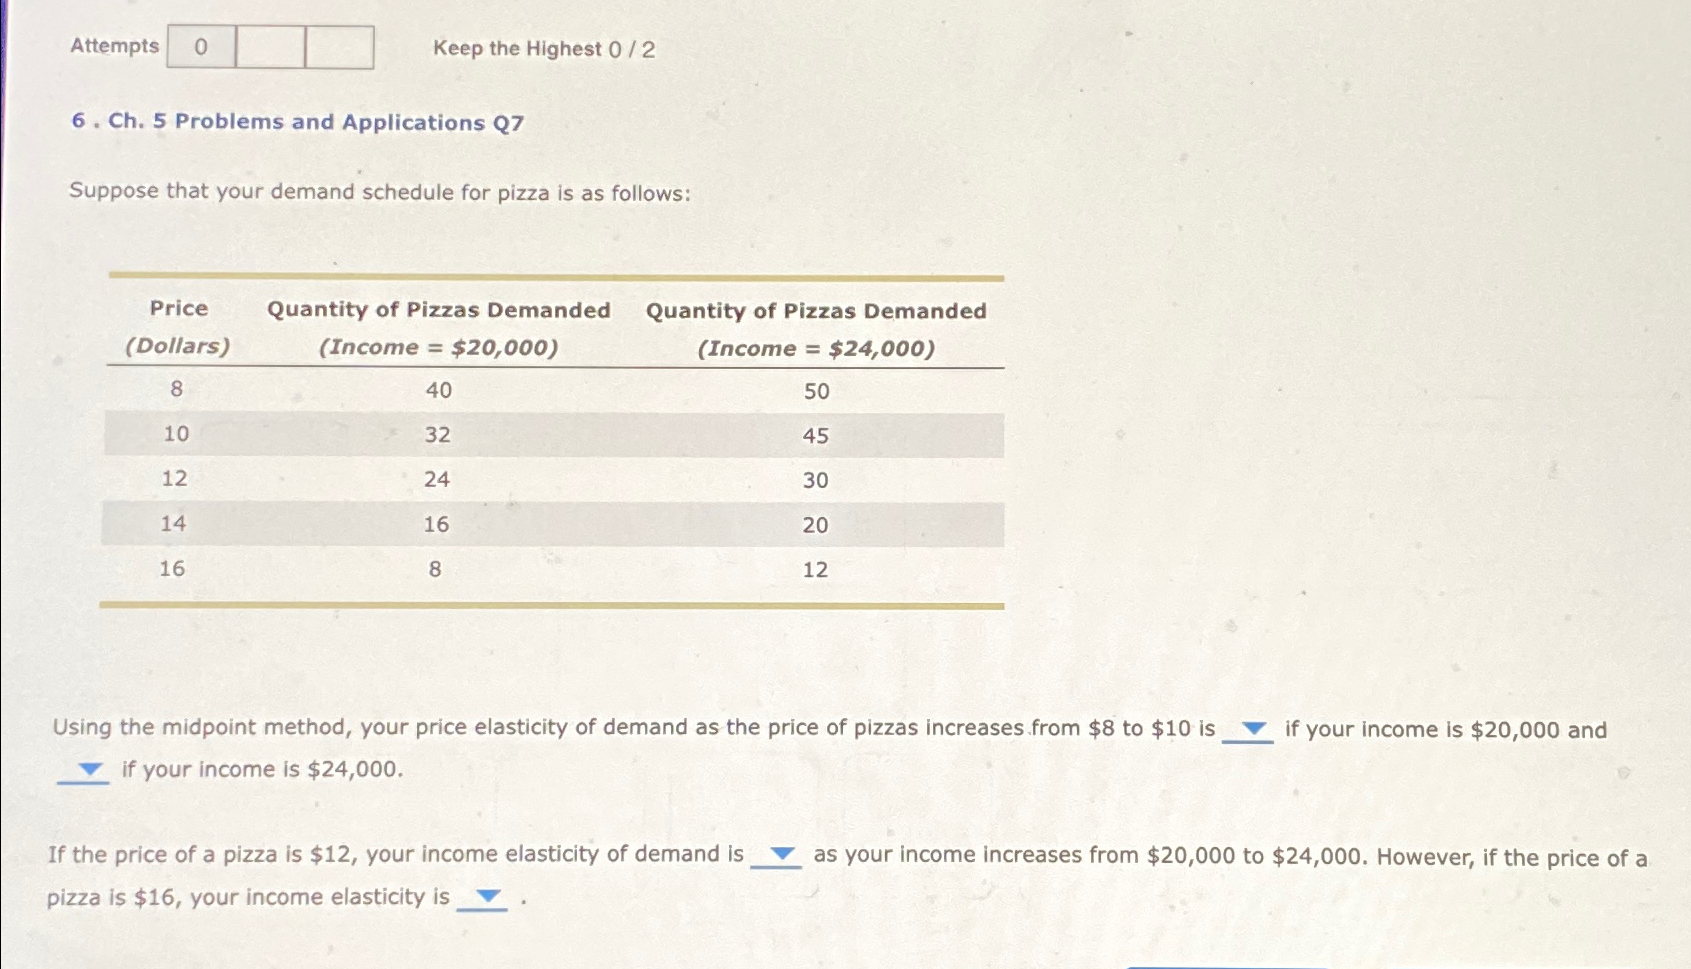Select the row with price 12
1691x969 pixels.
click(x=172, y=480)
